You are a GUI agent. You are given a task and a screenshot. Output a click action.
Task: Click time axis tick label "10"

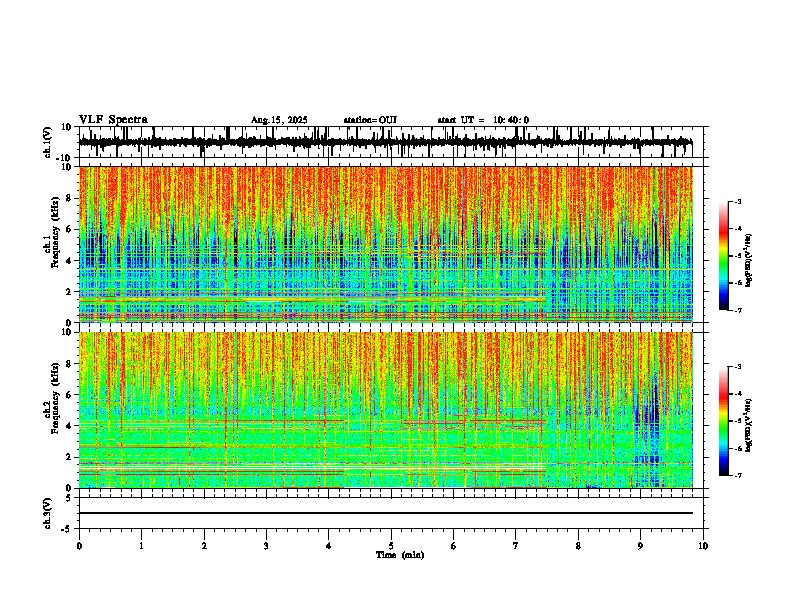tap(703, 546)
